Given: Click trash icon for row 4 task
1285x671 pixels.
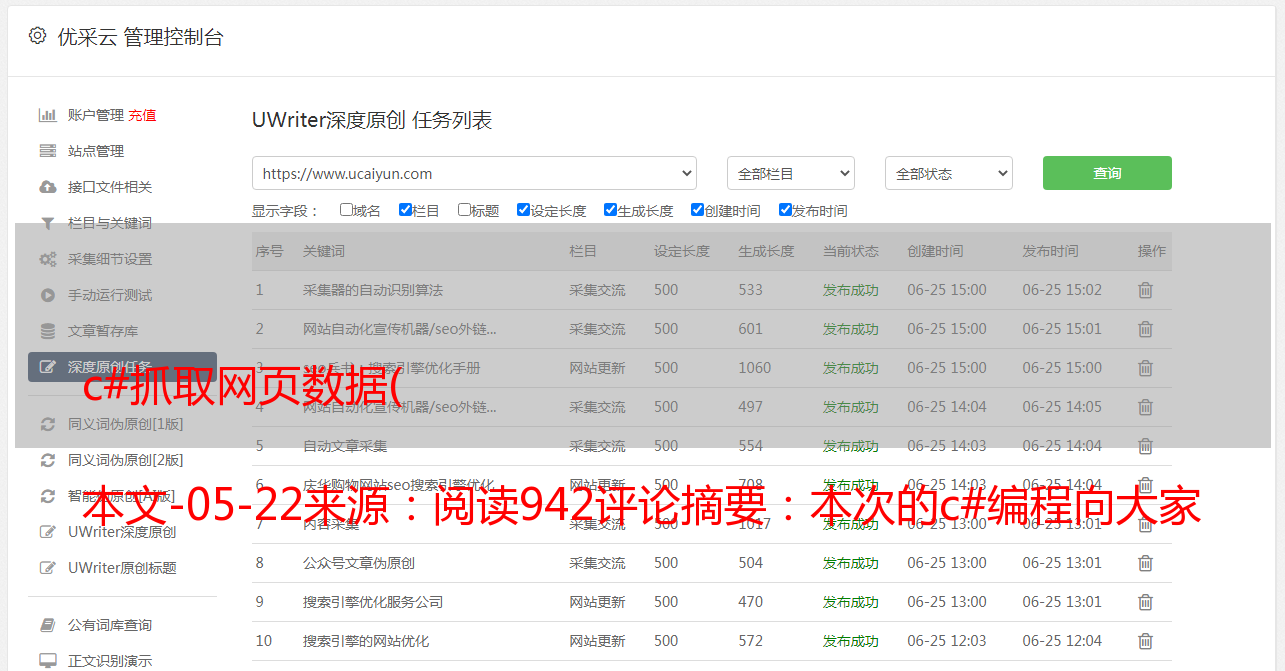Looking at the screenshot, I should pos(1145,407).
